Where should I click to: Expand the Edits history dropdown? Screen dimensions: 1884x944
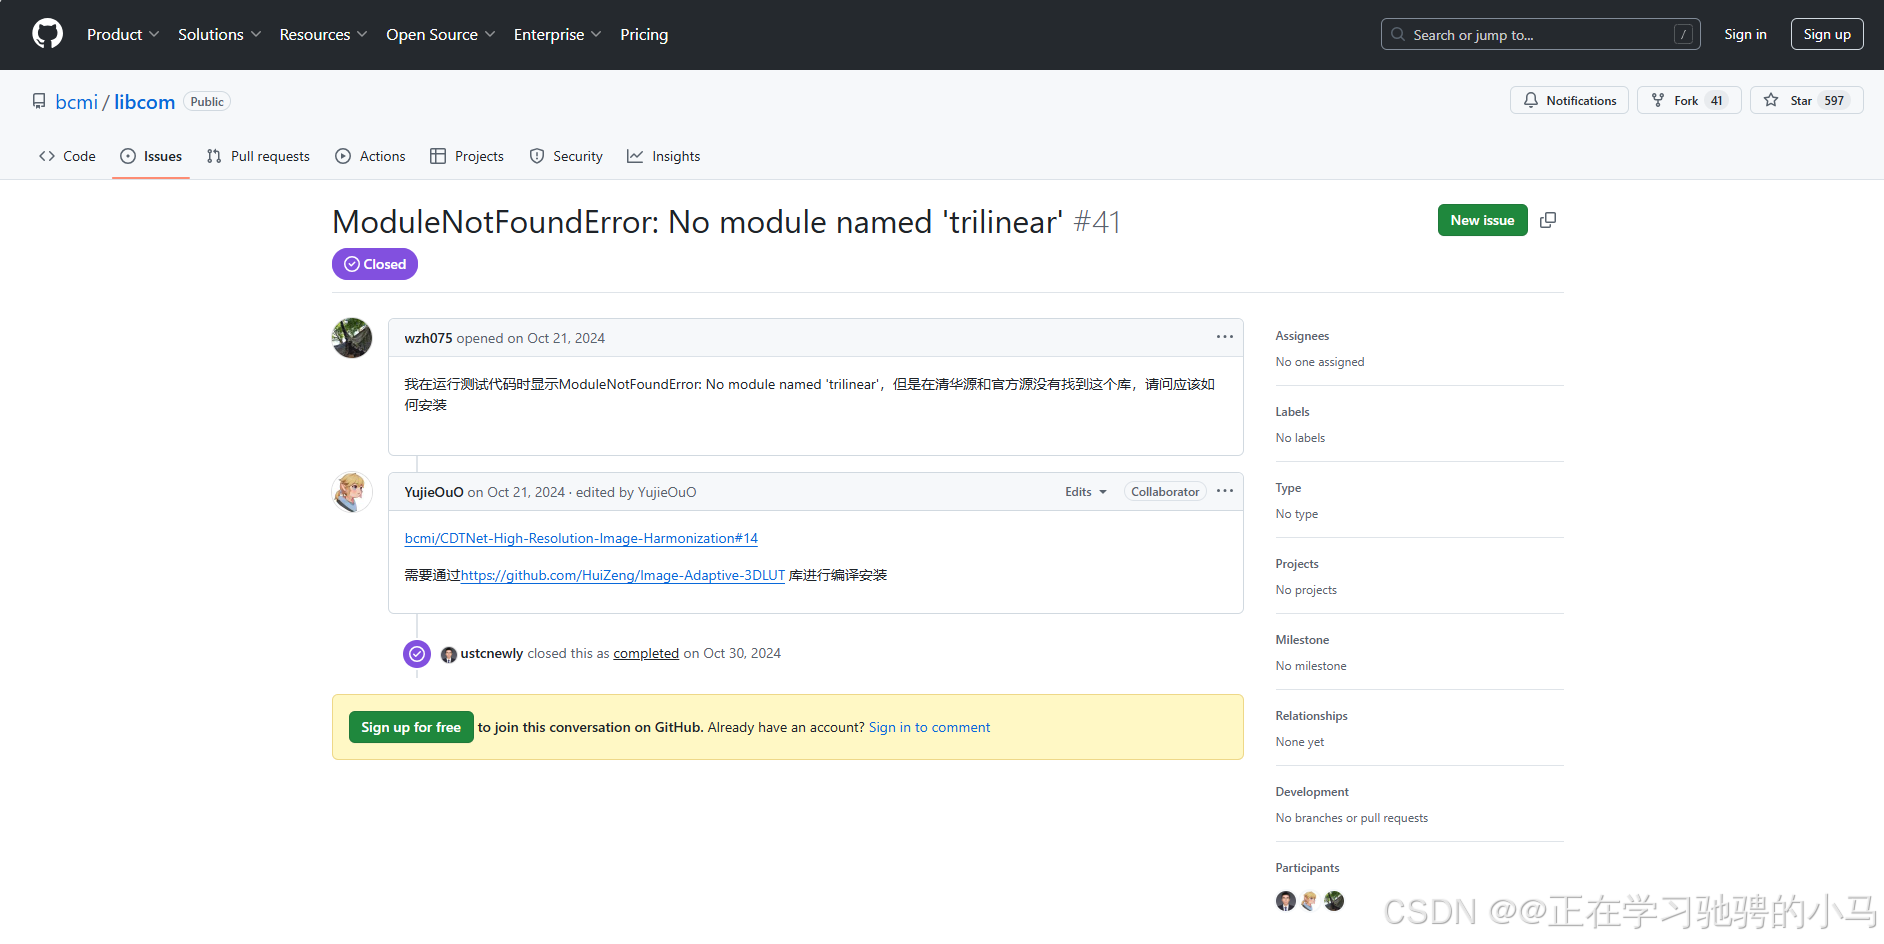(1086, 492)
